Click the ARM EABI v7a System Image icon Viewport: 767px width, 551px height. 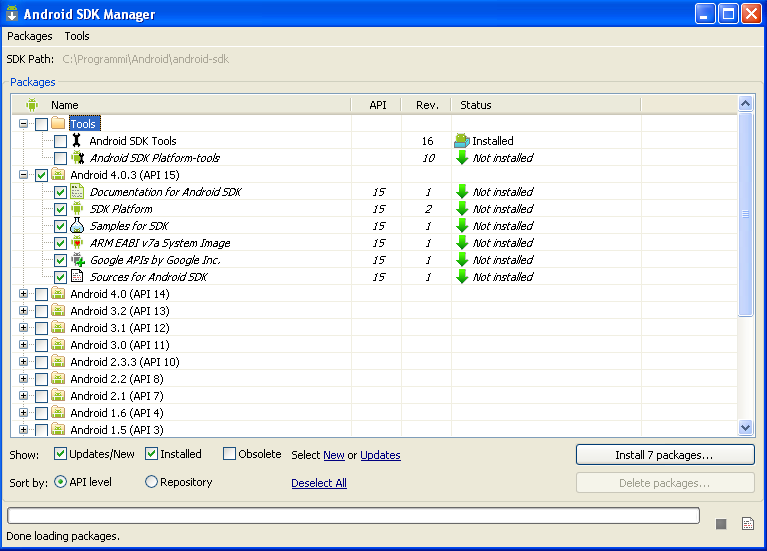(77, 242)
